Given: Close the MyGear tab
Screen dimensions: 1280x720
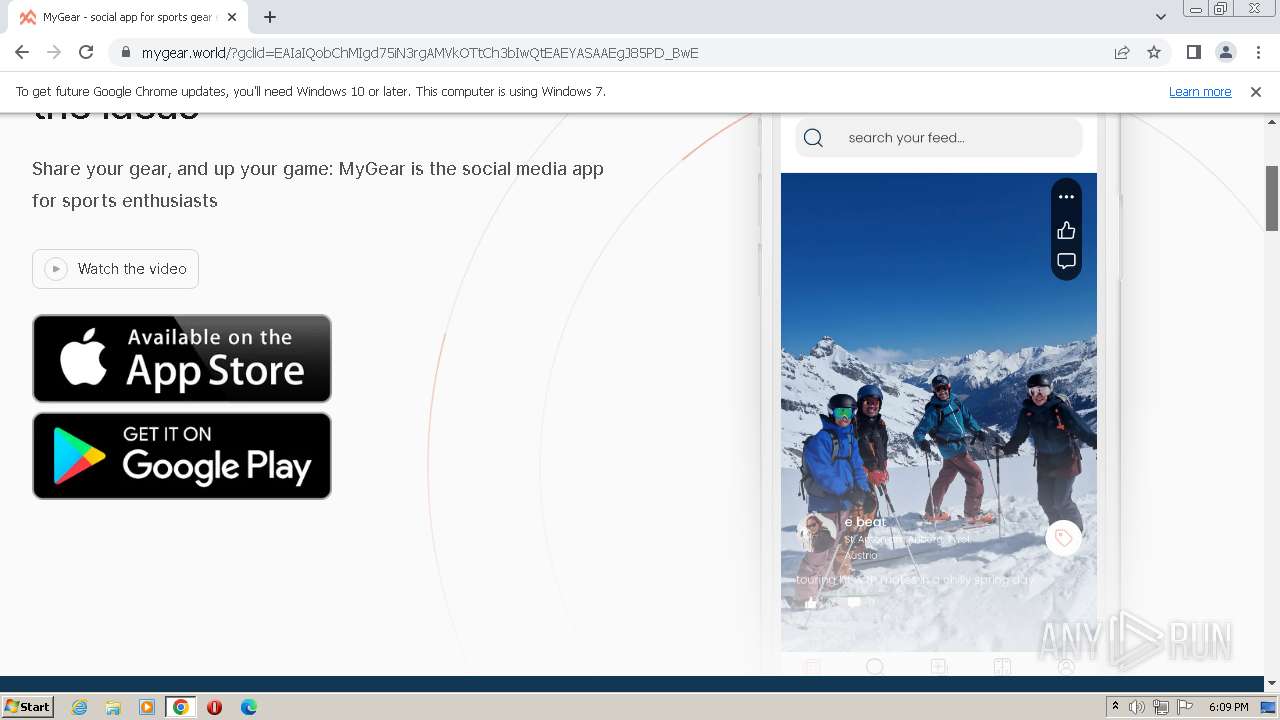Looking at the screenshot, I should coord(232,17).
